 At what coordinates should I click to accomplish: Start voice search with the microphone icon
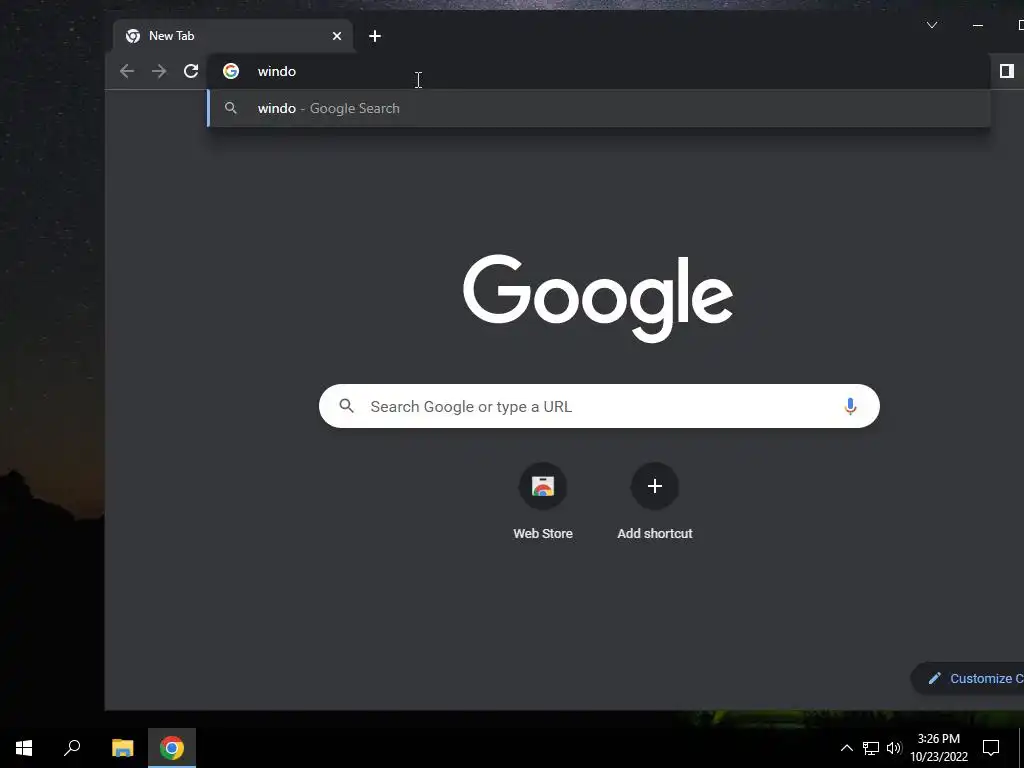[850, 406]
